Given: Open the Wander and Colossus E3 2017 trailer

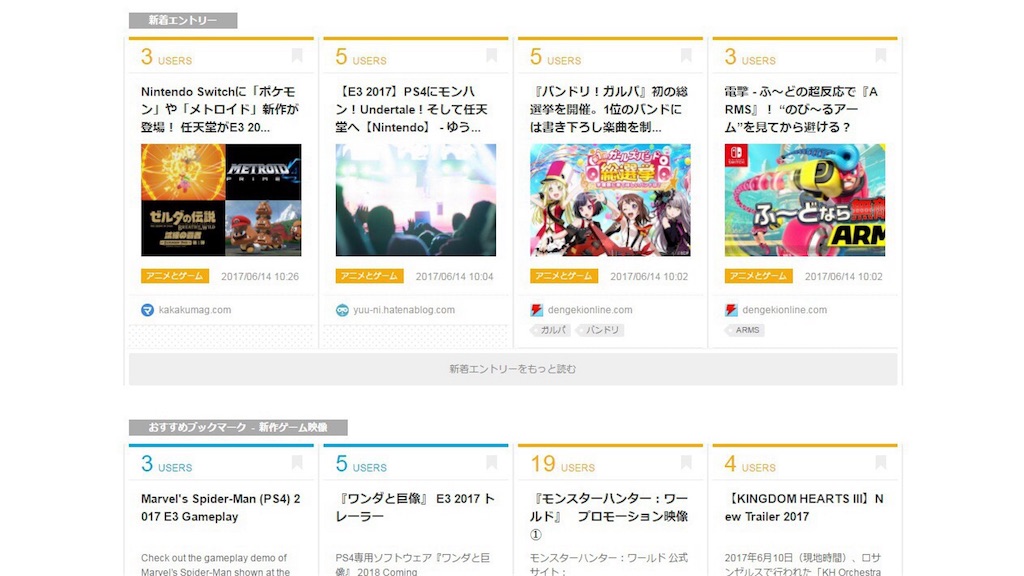Looking at the screenshot, I should 415,507.
